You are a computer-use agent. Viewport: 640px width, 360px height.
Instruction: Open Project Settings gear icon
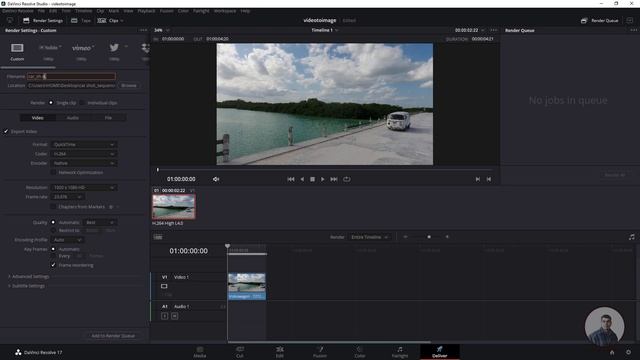629,352
